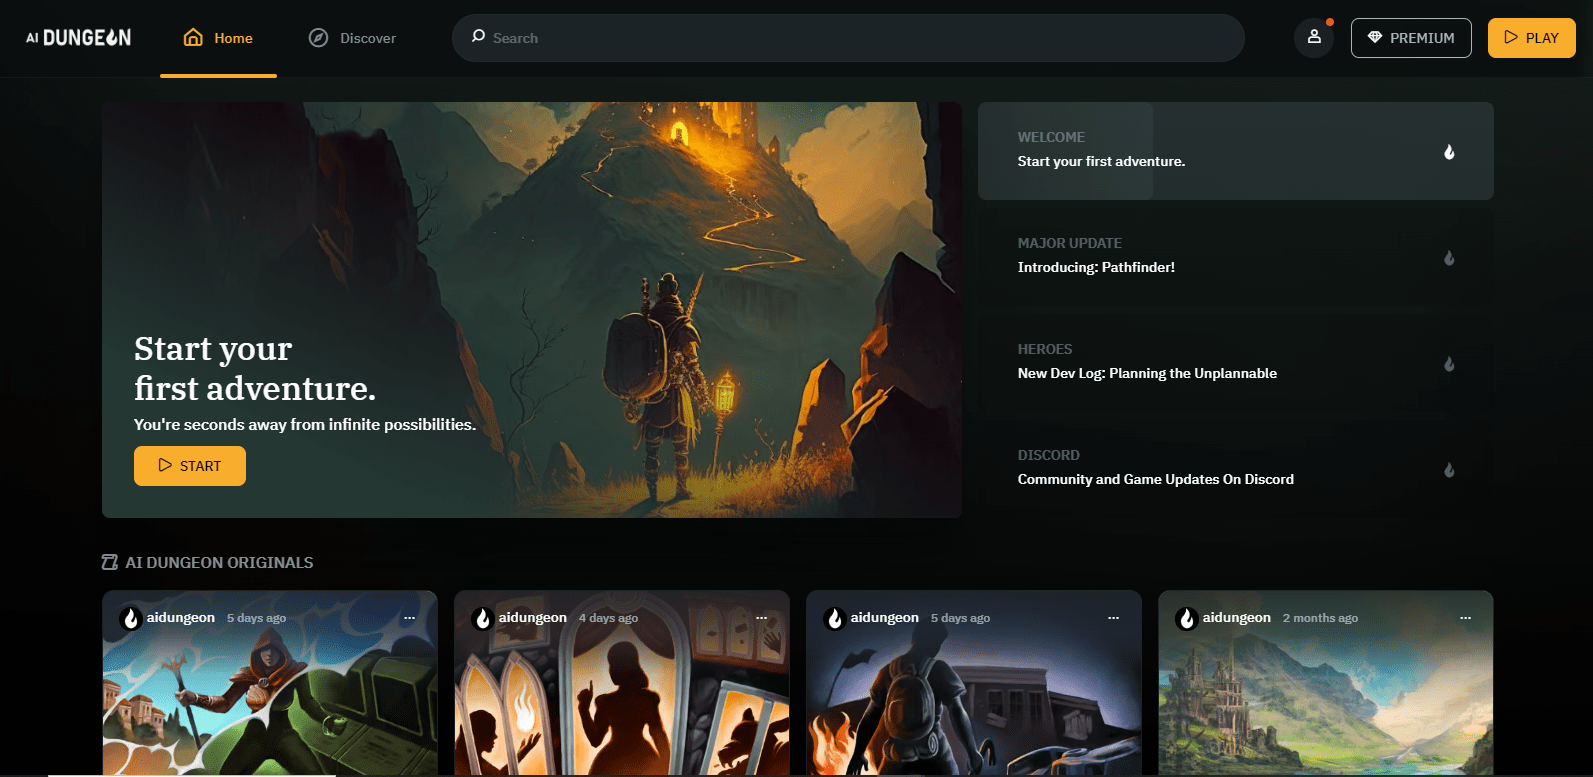Click the flame icon beside Welcome
1593x777 pixels.
pos(1449,152)
